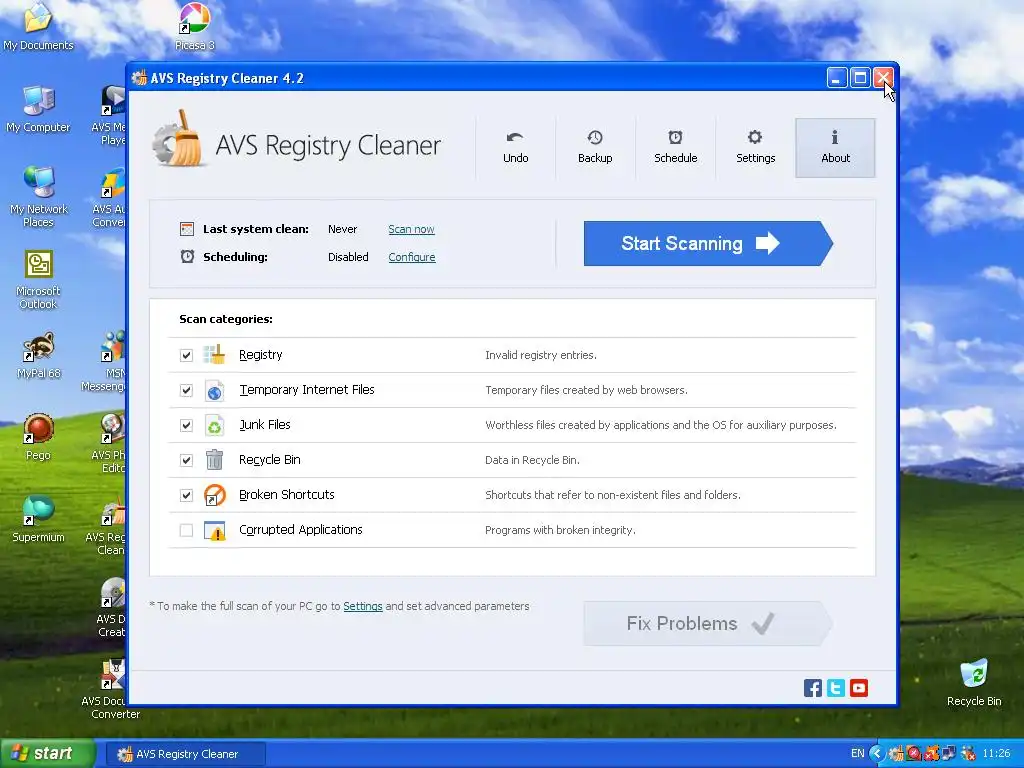Viewport: 1024px width, 768px height.
Task: Click the Last system clean calendar icon
Action: pos(187,229)
